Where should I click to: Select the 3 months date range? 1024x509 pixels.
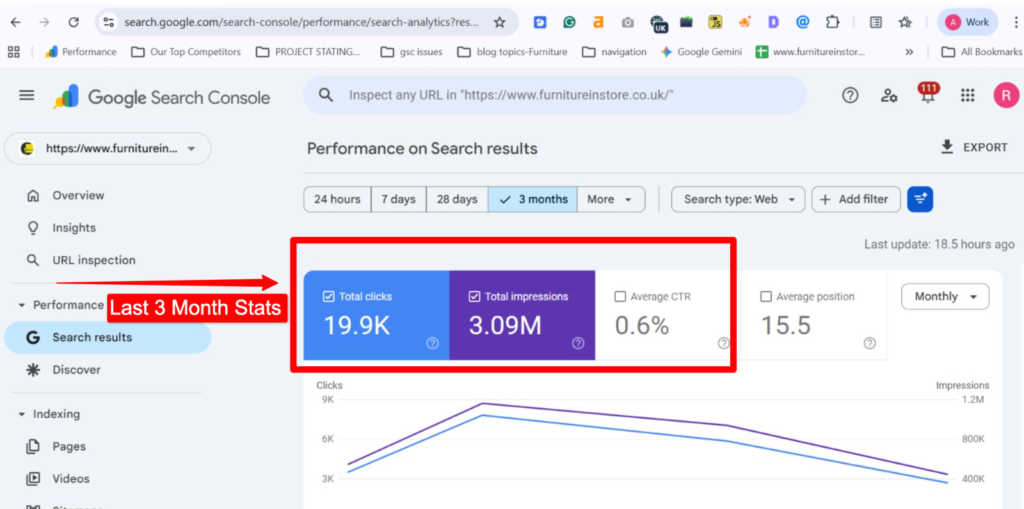(532, 199)
